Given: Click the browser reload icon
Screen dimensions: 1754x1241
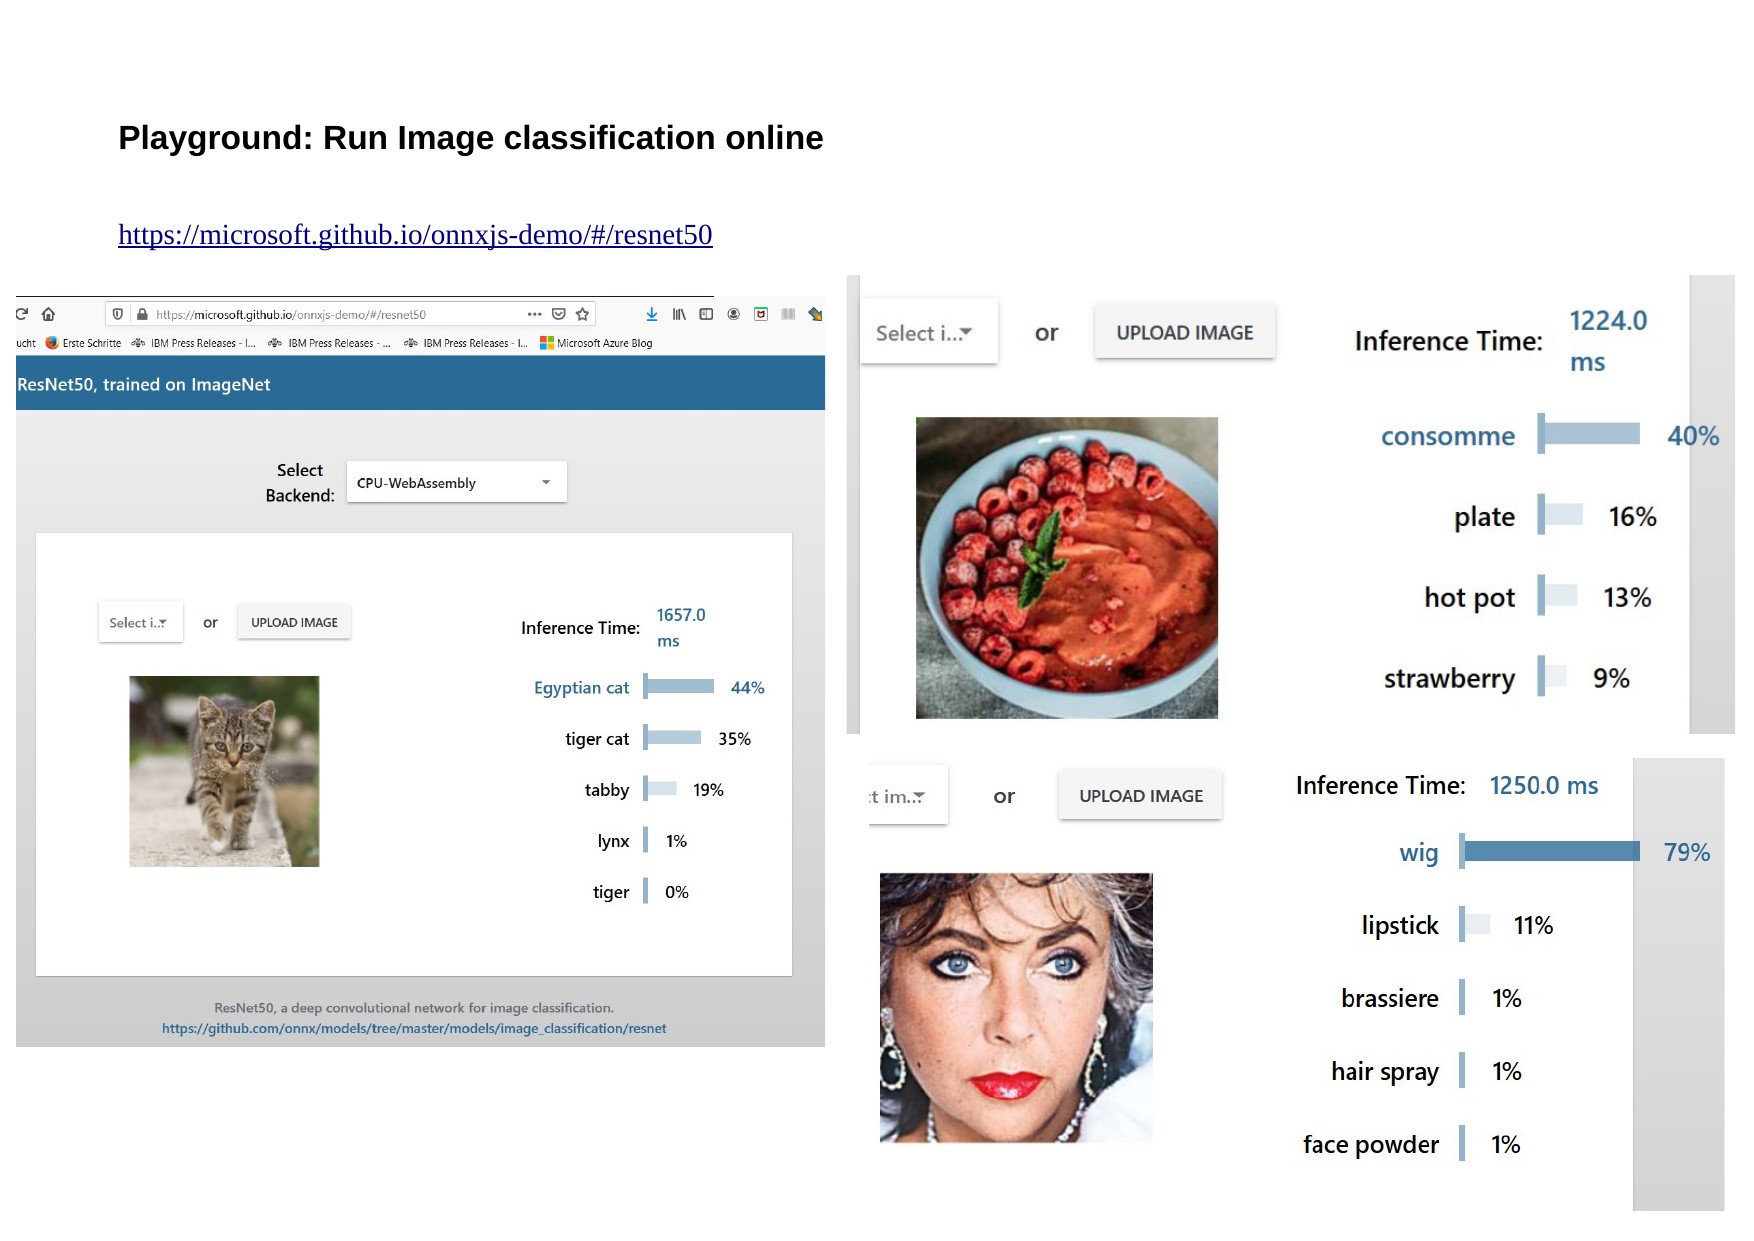Looking at the screenshot, I should tap(22, 314).
